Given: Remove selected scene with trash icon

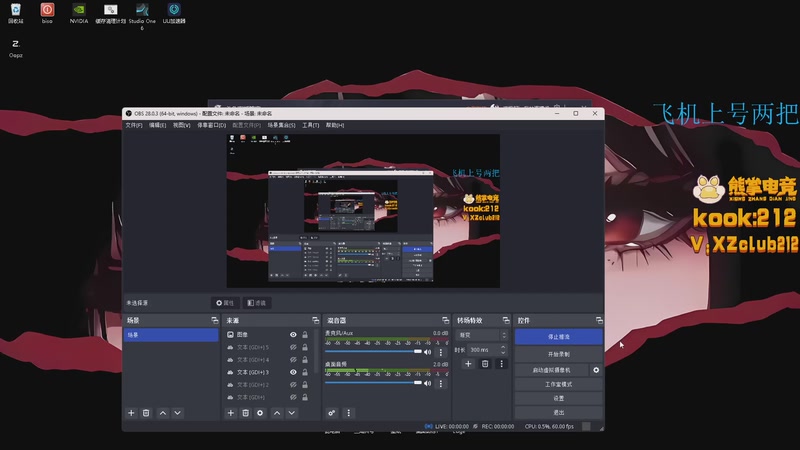Looking at the screenshot, I should click(146, 413).
